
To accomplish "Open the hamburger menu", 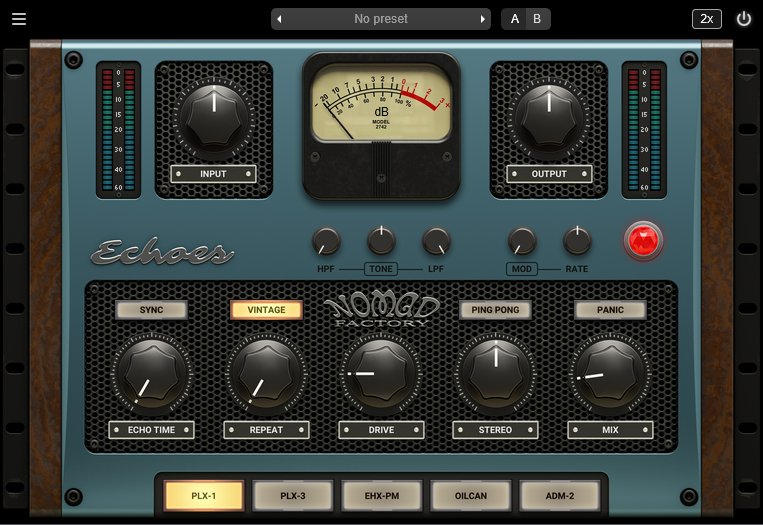I will pos(18,19).
